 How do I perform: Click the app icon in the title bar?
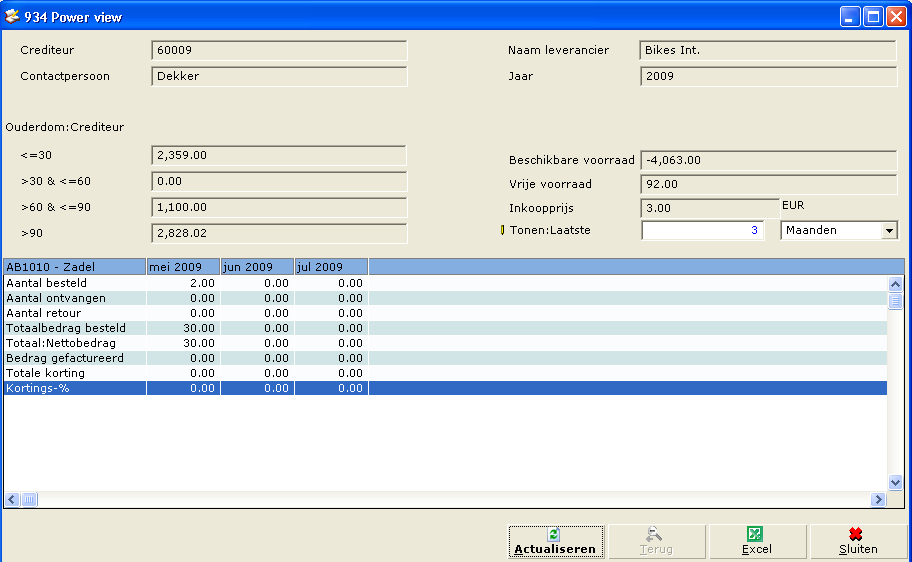point(13,16)
